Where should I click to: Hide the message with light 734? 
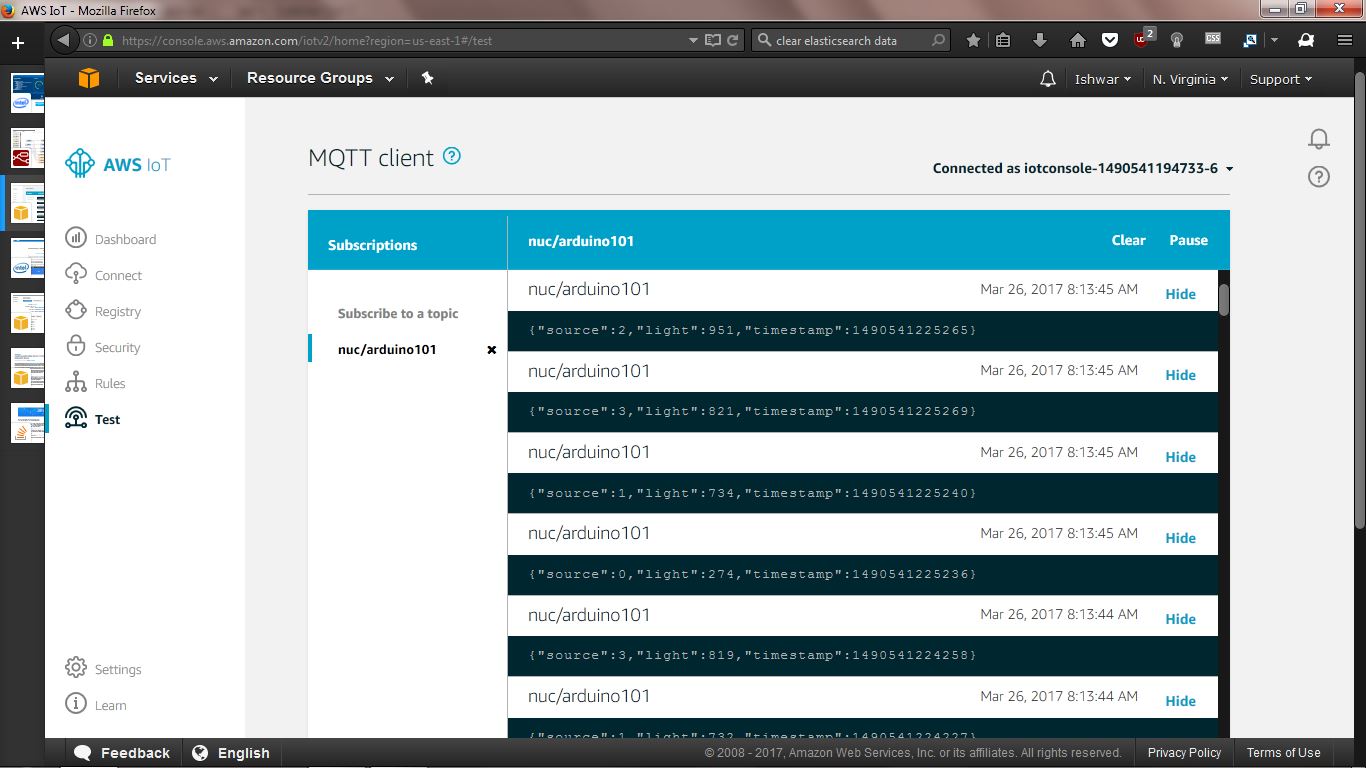coord(1181,457)
